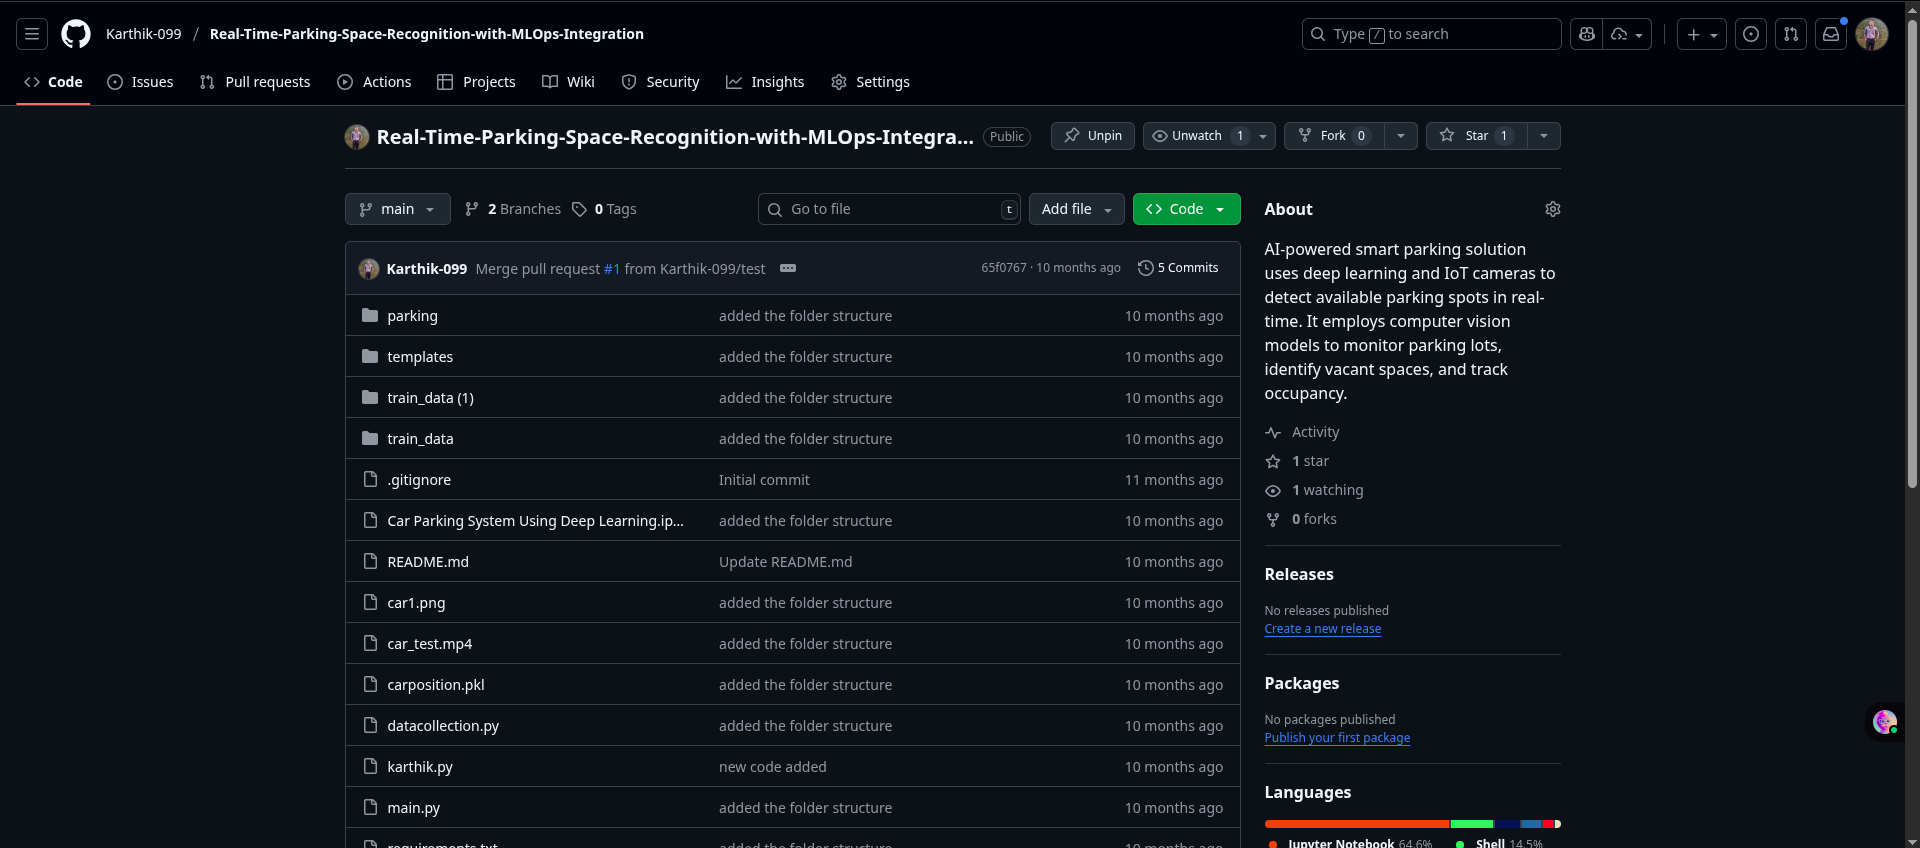Image resolution: width=1920 pixels, height=848 pixels.
Task: Open the green Code dropdown
Action: [x=1186, y=209]
